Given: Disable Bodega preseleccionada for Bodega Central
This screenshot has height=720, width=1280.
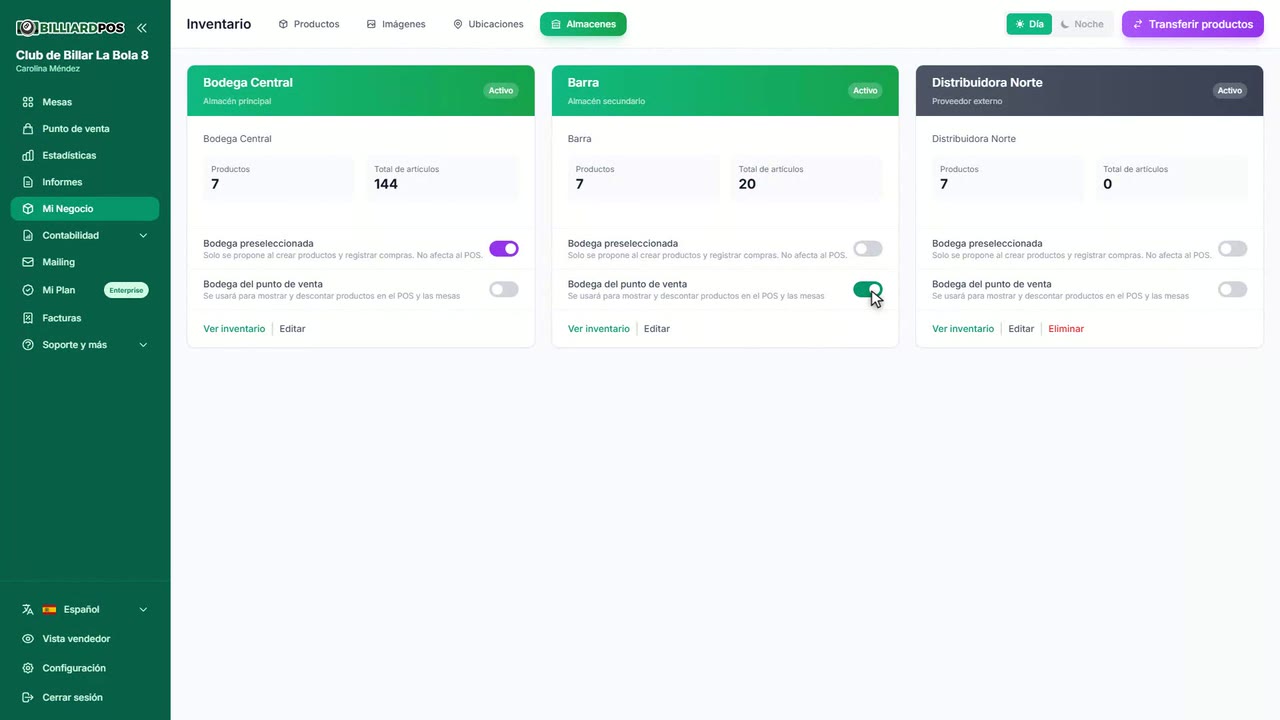Looking at the screenshot, I should pos(504,248).
